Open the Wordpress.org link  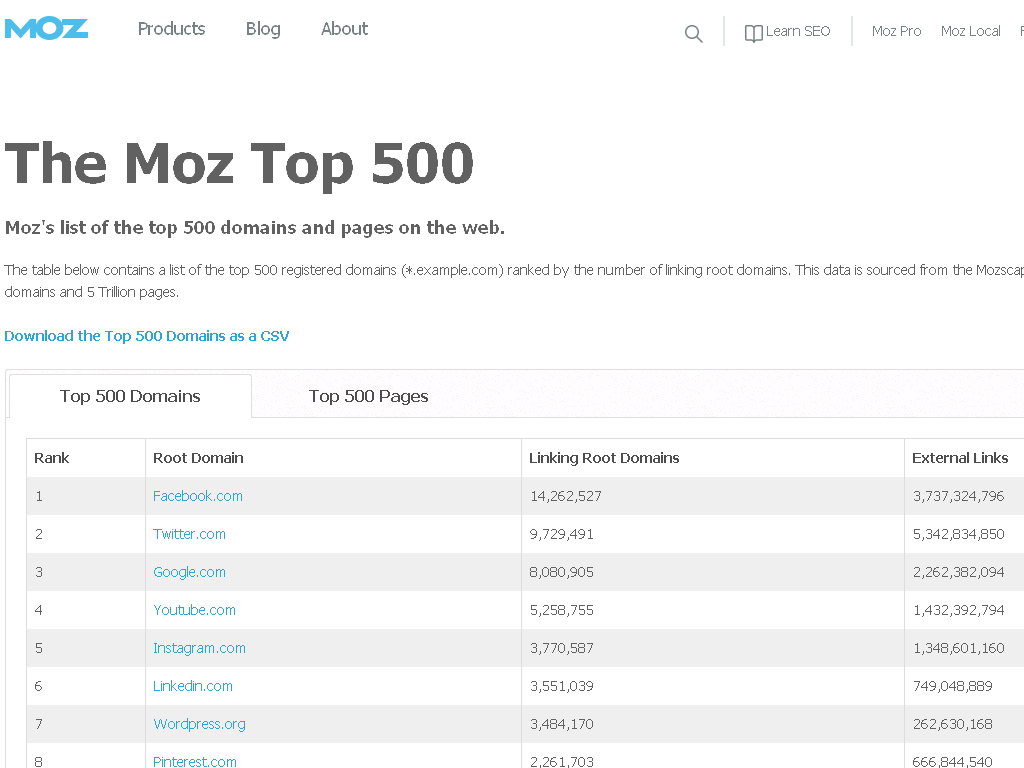[199, 724]
